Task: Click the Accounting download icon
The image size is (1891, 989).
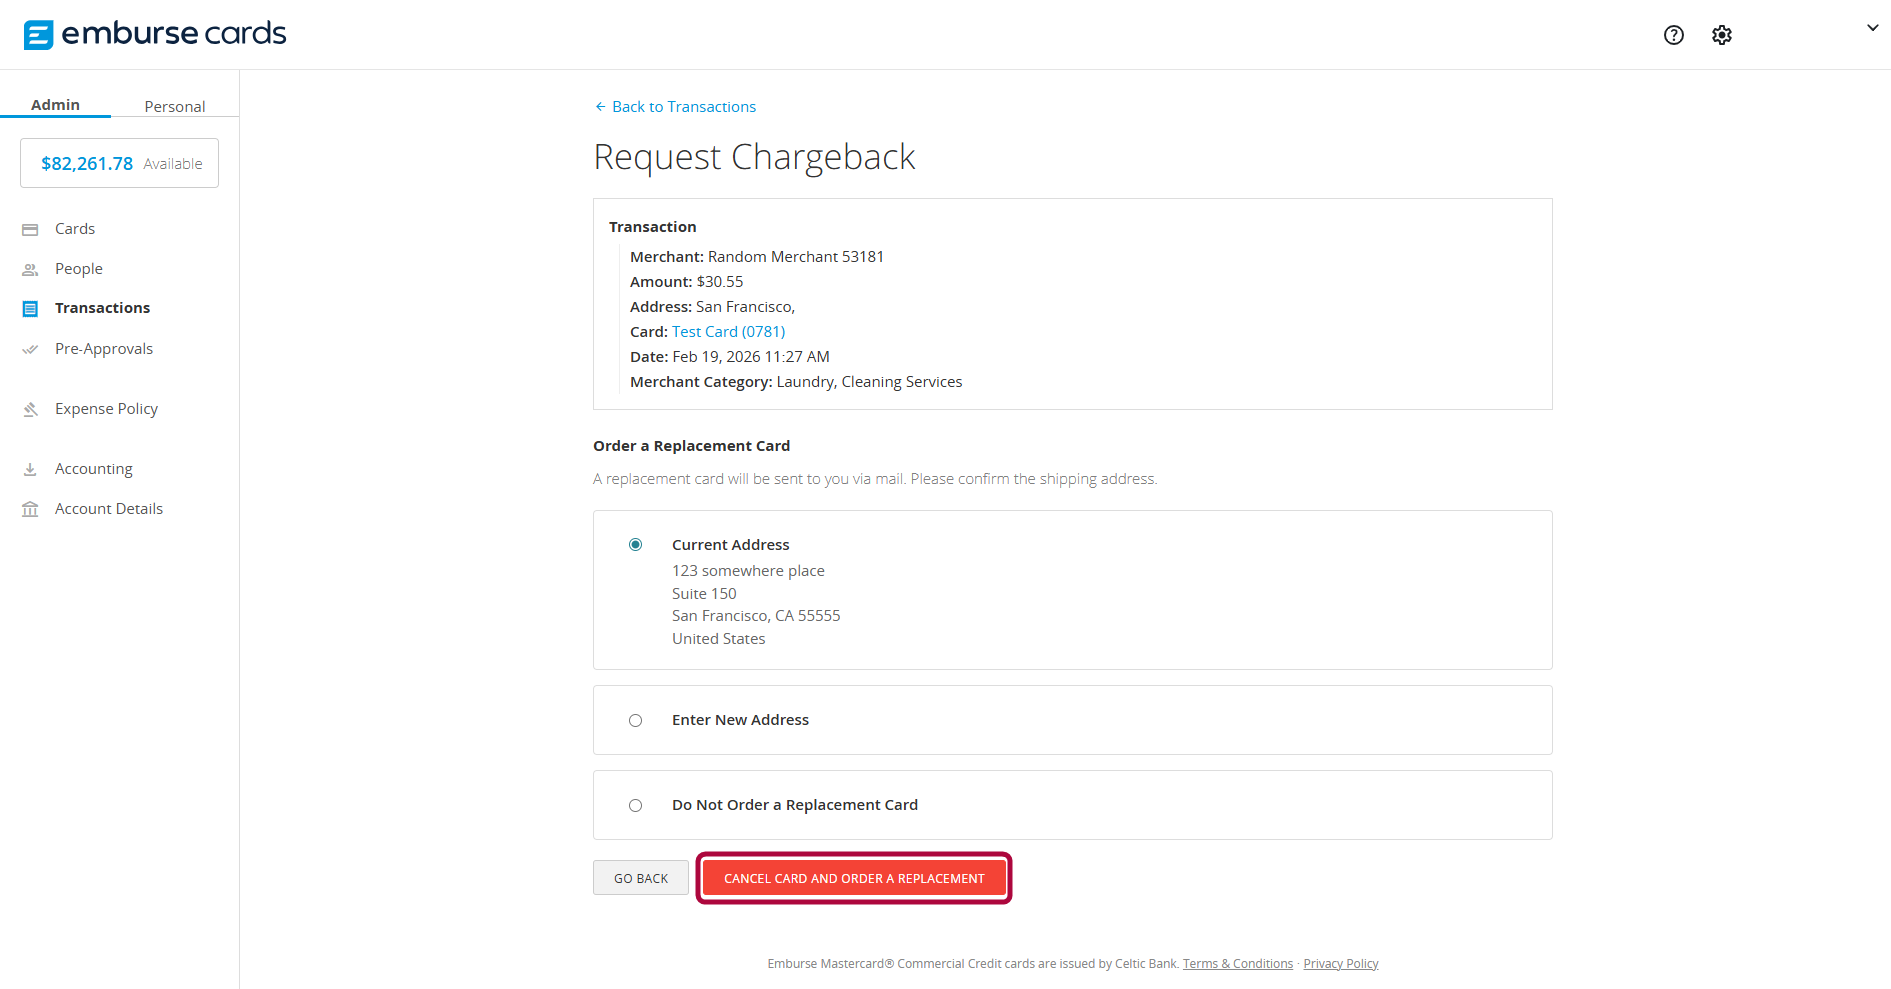Action: [x=31, y=468]
